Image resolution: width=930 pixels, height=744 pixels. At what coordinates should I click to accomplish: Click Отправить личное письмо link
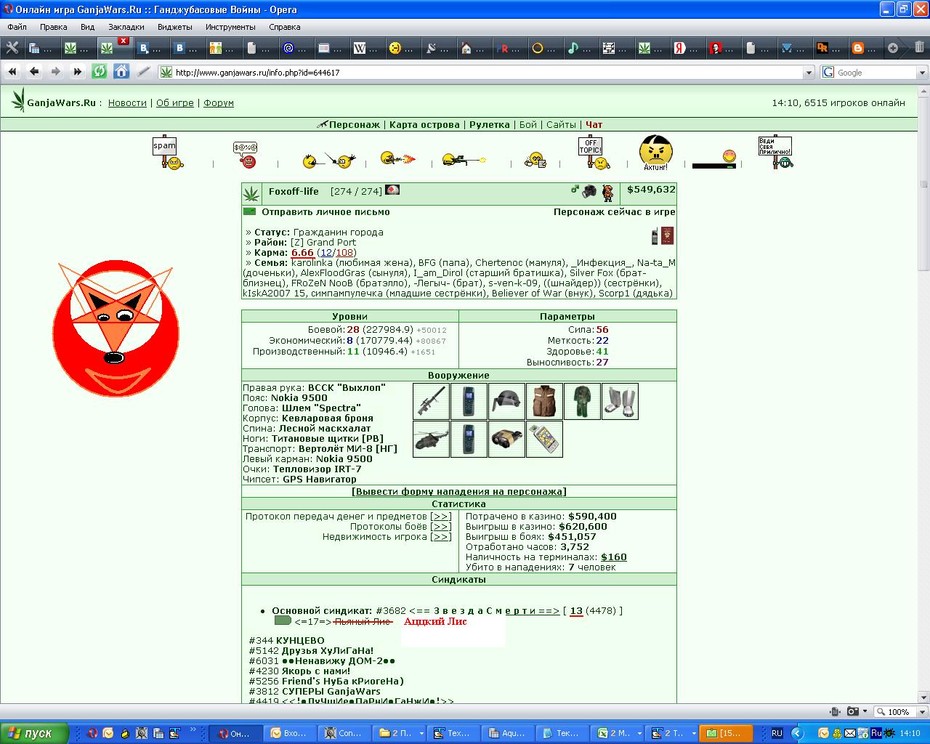(326, 212)
